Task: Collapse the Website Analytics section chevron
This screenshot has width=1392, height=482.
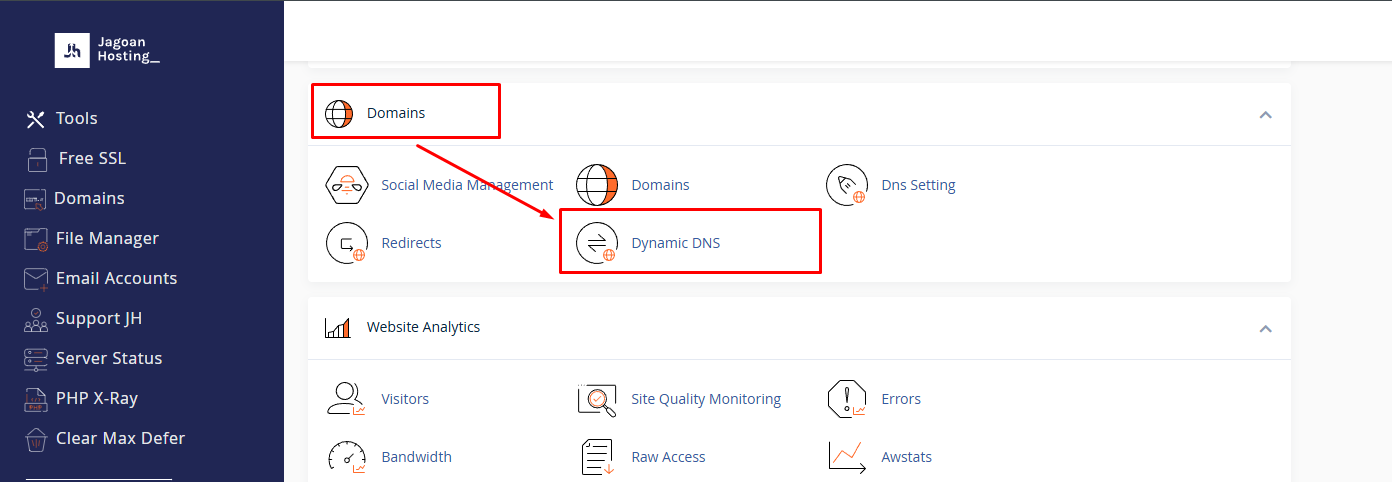Action: 1265,329
